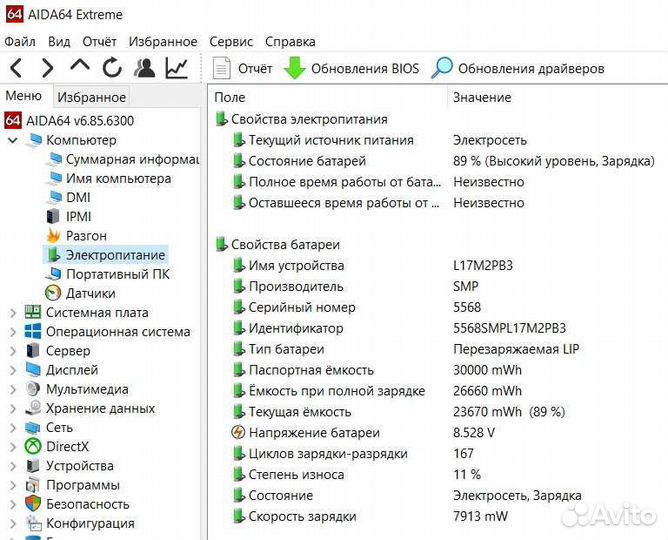This screenshot has width=668, height=540.
Task: Click the Обновления драйверов button label
Action: [531, 69]
